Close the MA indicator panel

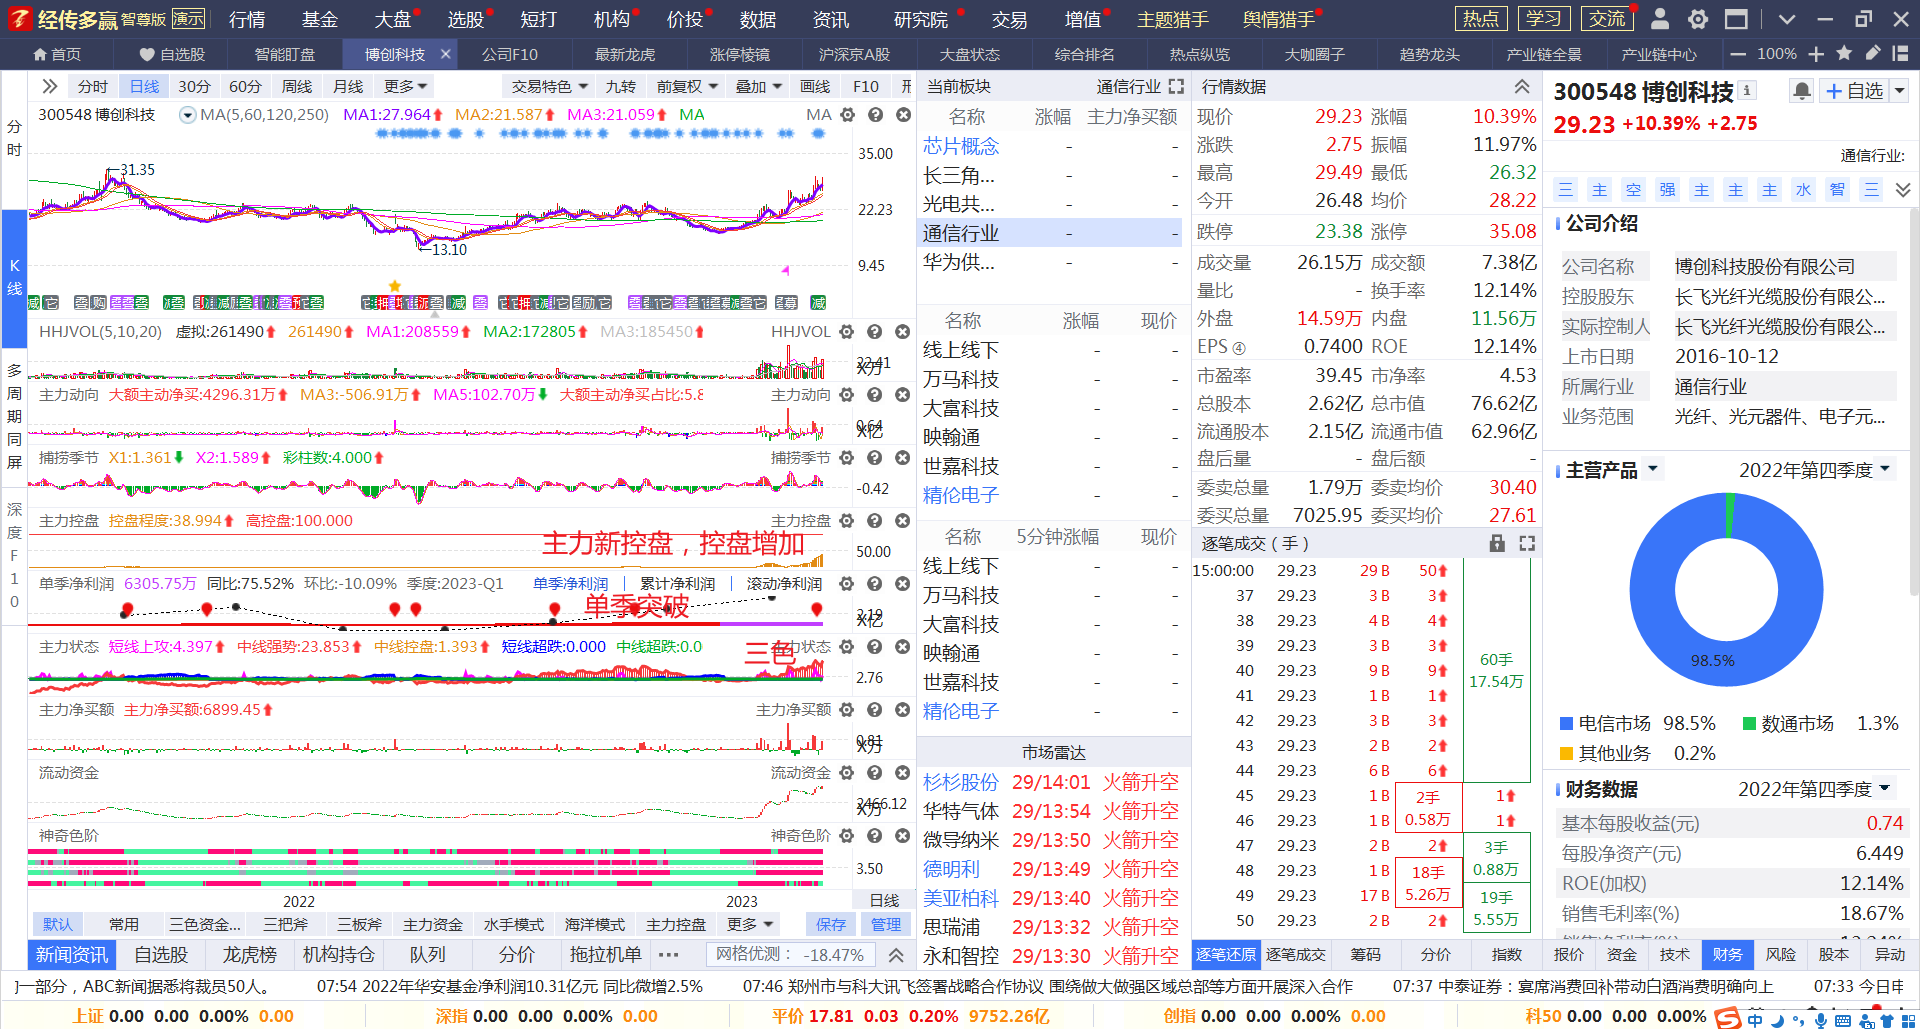coord(903,115)
